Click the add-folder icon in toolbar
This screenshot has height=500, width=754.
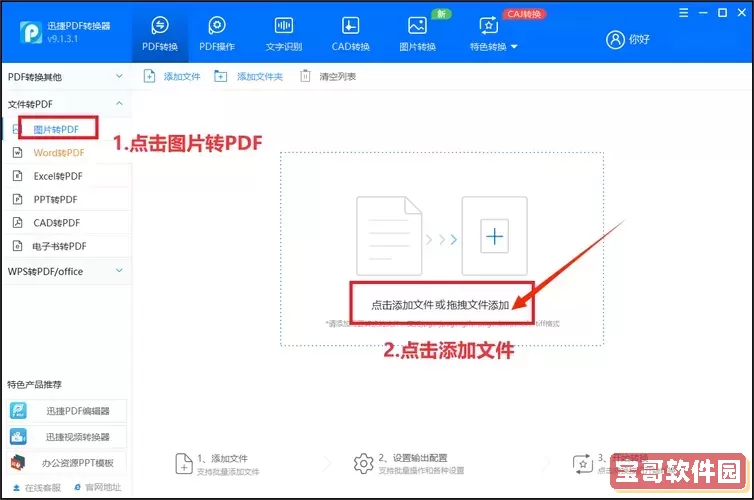tap(220, 76)
